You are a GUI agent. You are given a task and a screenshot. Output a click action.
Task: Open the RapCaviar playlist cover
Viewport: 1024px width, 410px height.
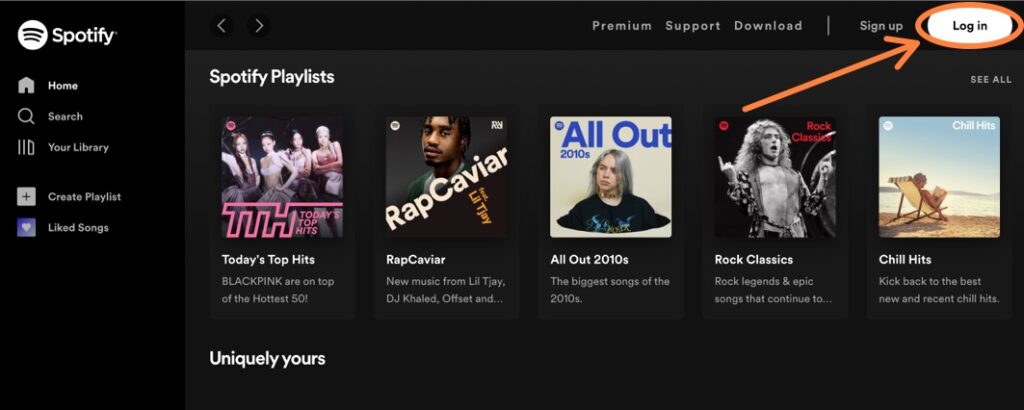[446, 177]
